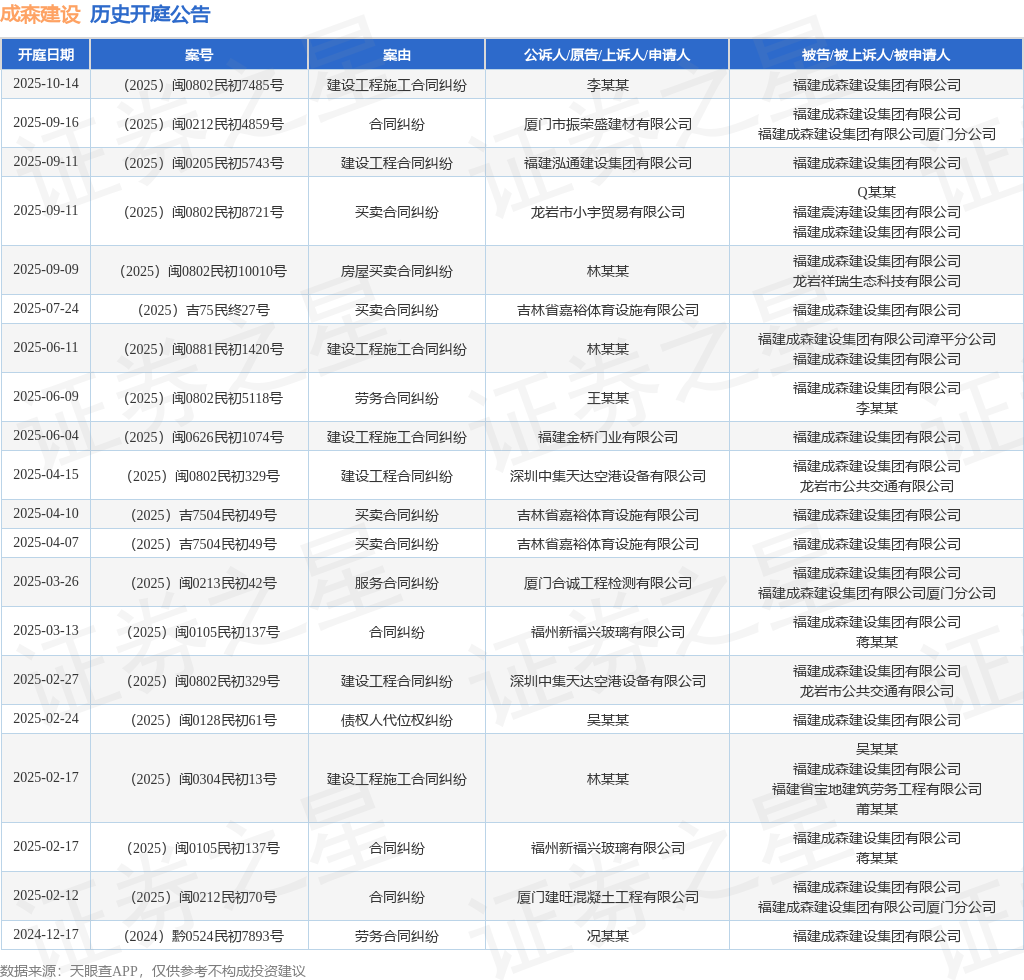Click defendant 龙岩祥瑞生态科技有限公司
The image size is (1024, 980).
click(x=876, y=281)
